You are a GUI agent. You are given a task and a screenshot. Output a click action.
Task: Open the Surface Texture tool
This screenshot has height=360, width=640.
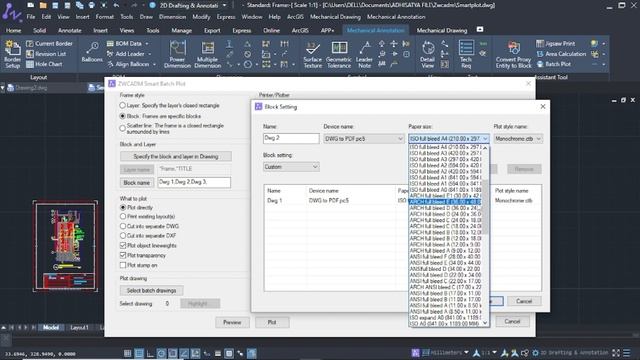[313, 54]
